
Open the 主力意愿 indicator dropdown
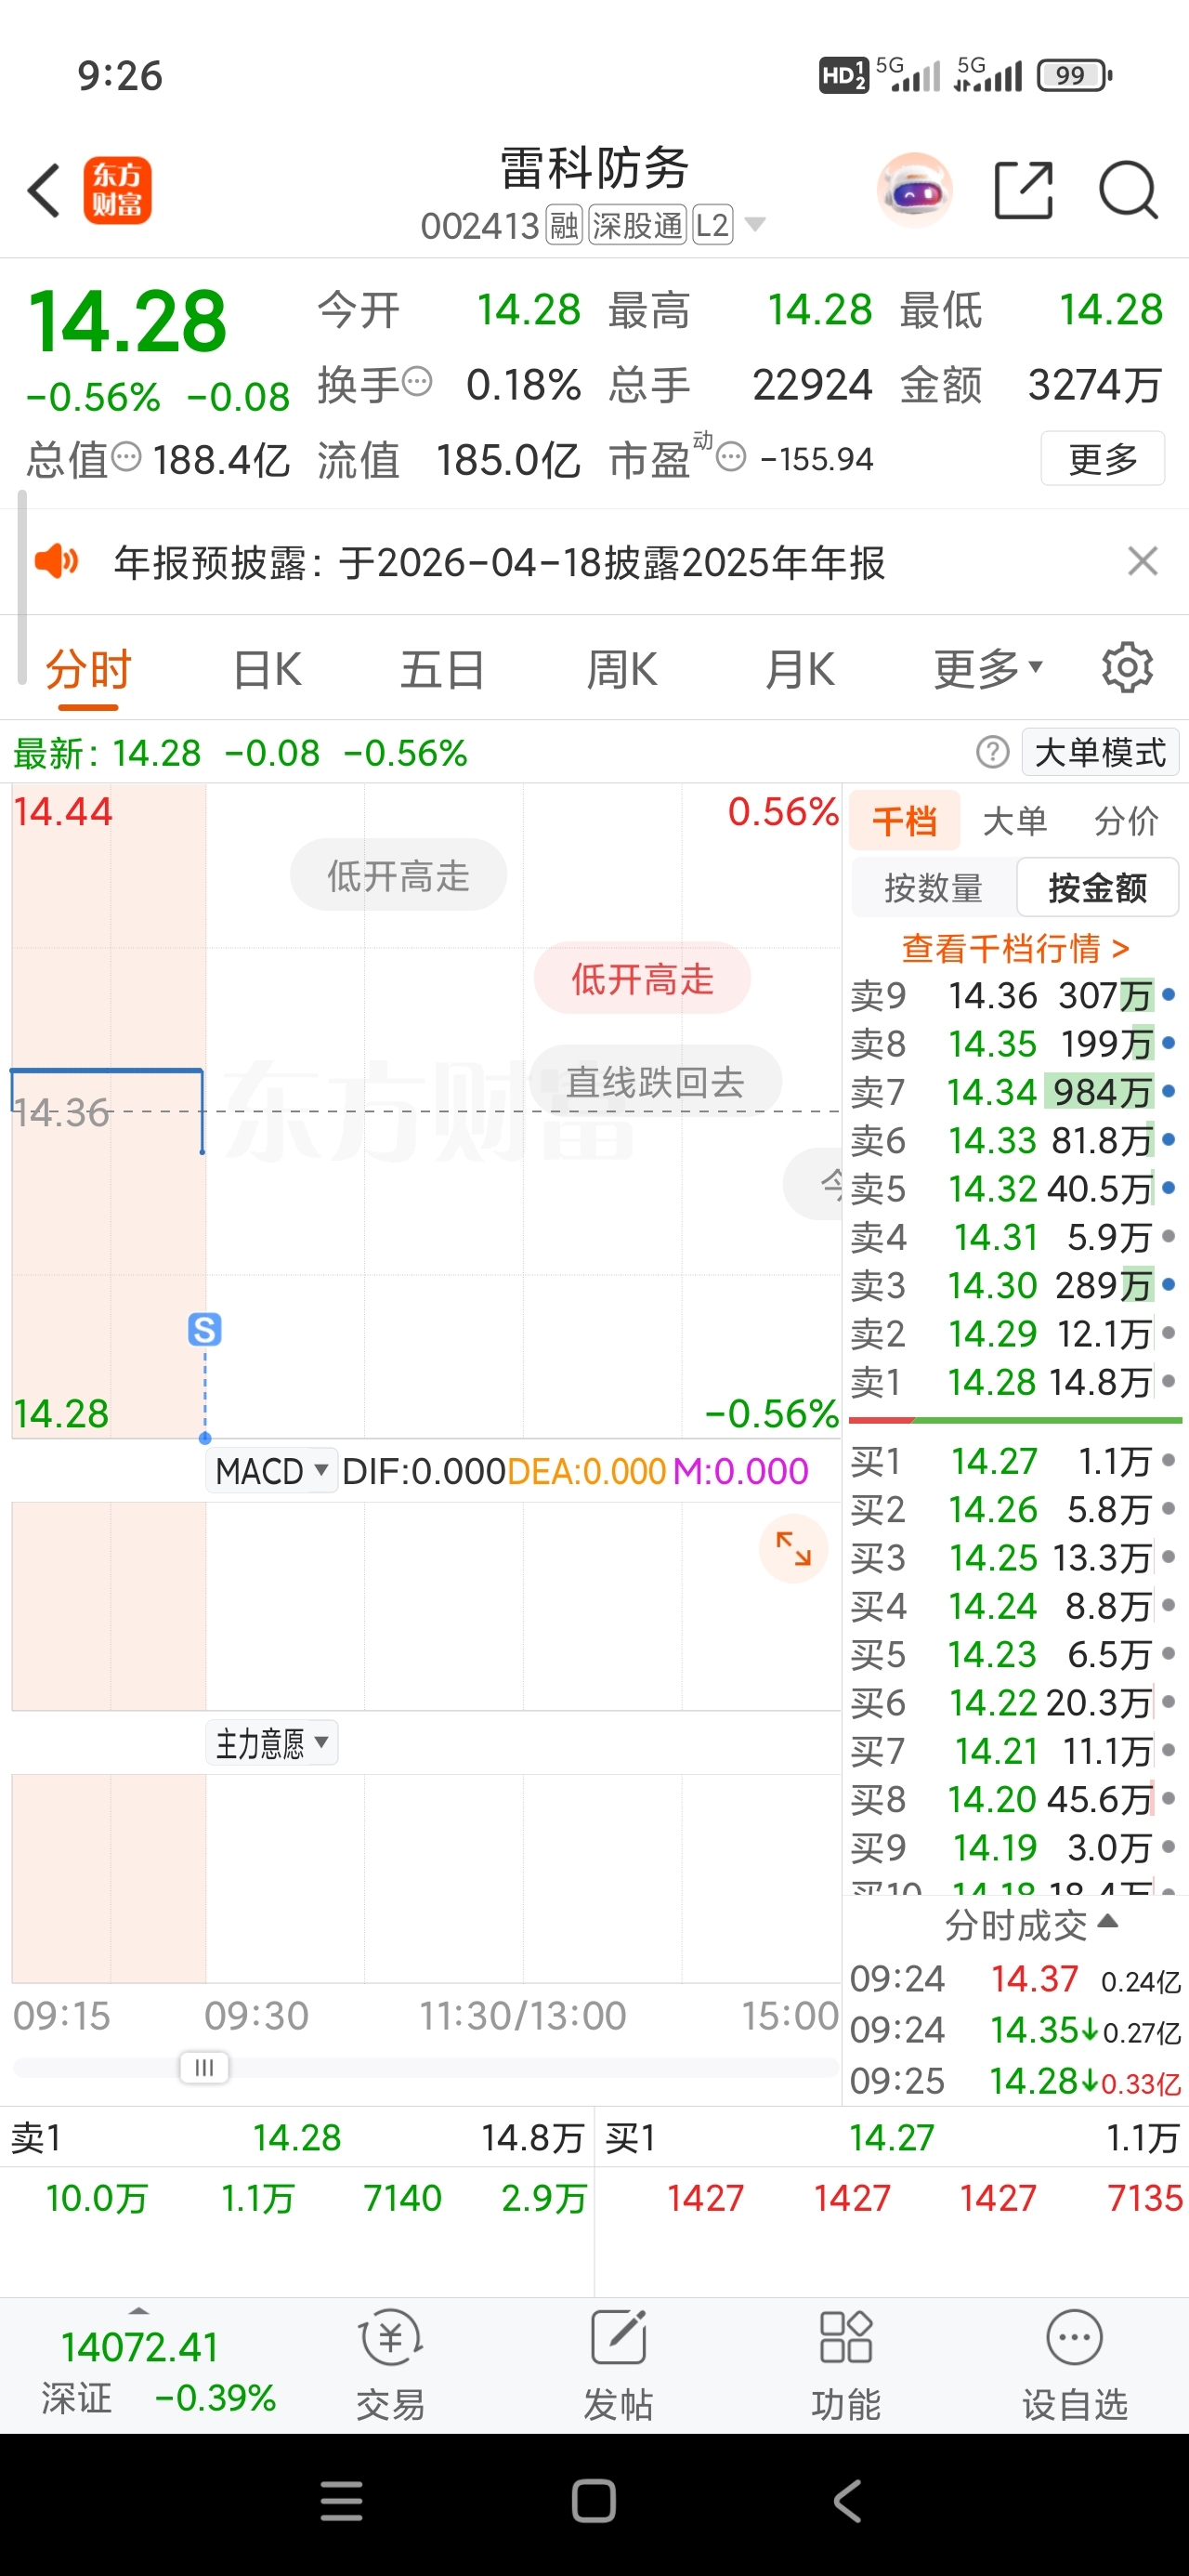pyautogui.click(x=272, y=1743)
